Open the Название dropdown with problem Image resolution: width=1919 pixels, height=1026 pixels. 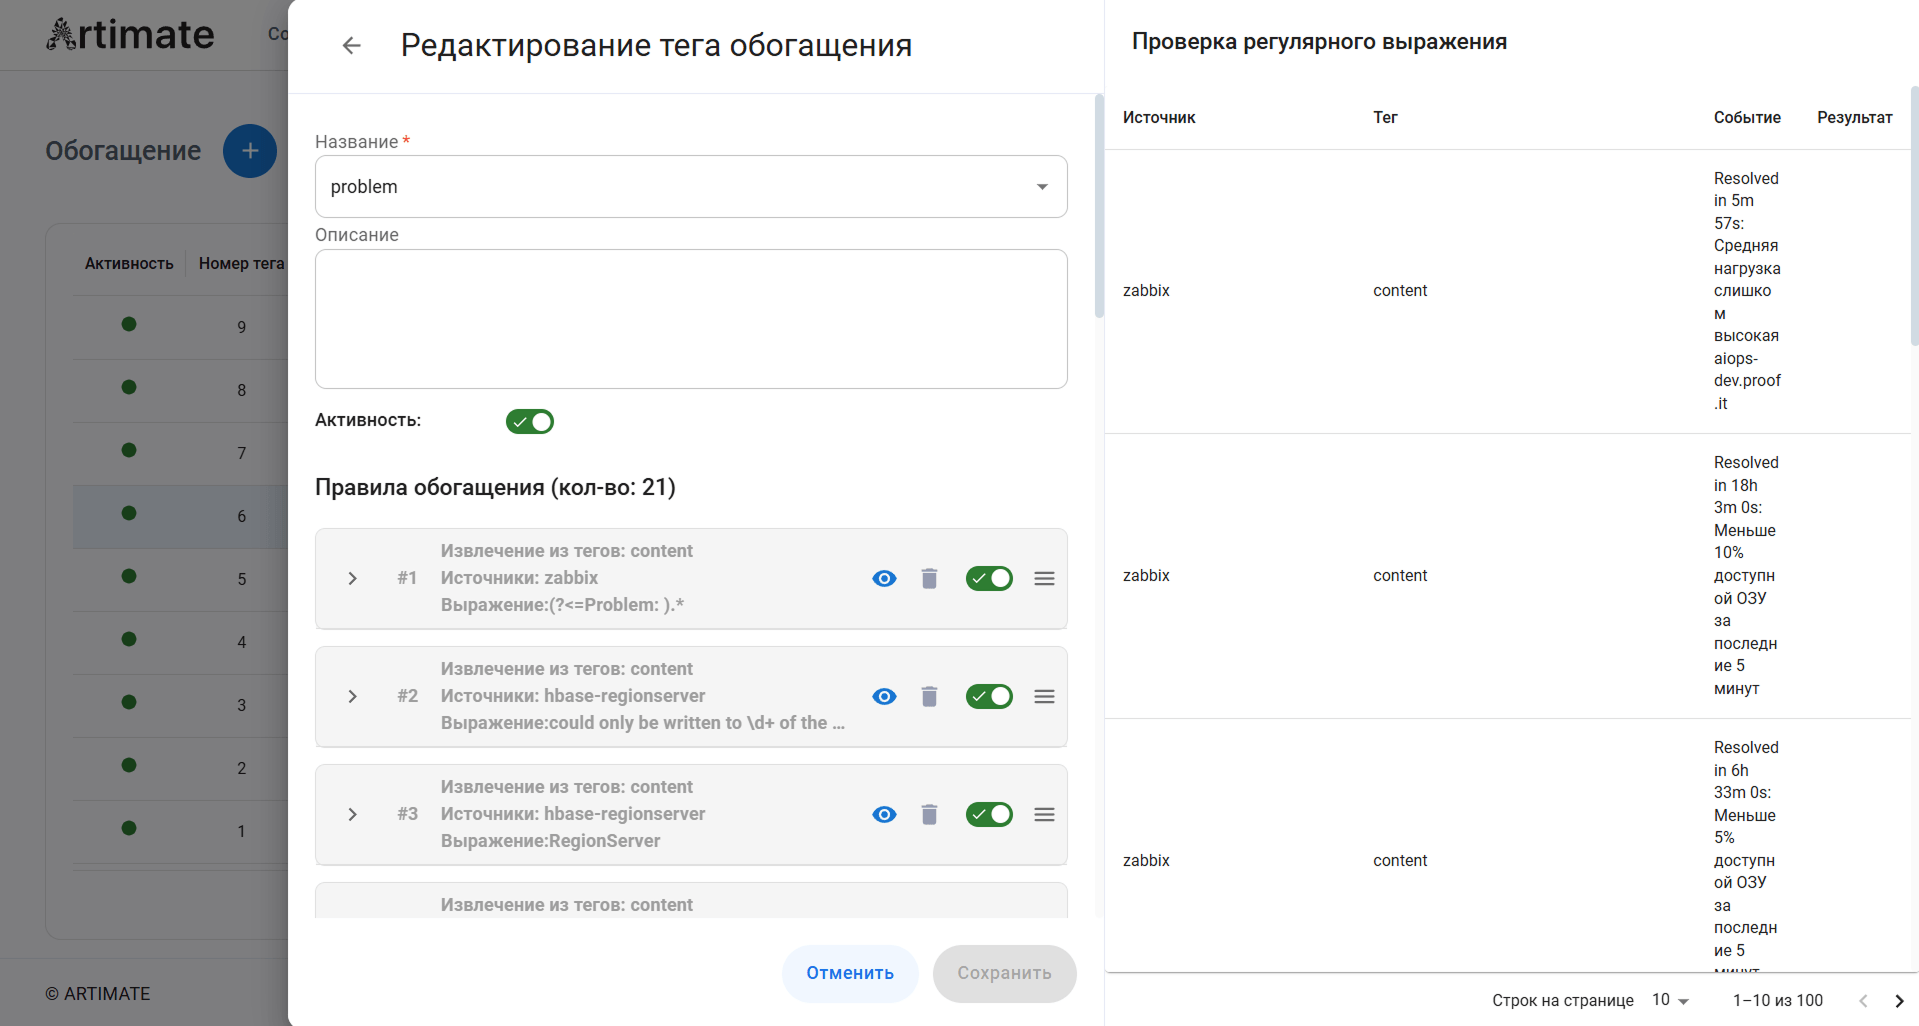point(691,187)
